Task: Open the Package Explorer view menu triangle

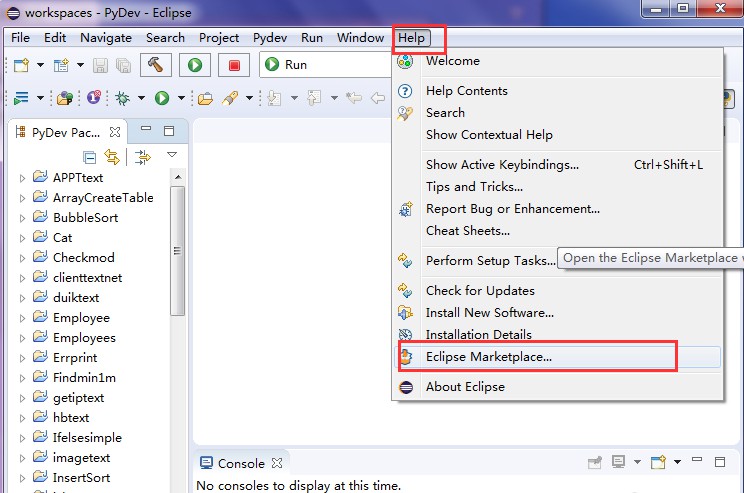Action: pyautogui.click(x=172, y=155)
